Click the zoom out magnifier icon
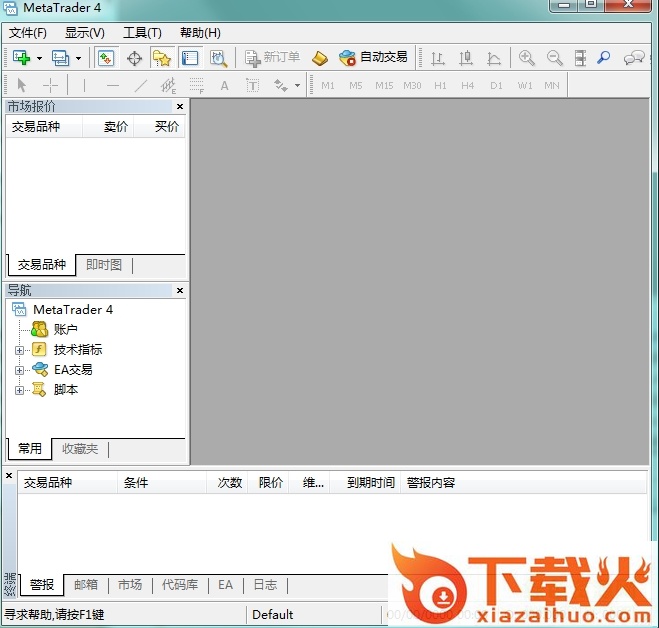659x628 pixels. [x=554, y=58]
